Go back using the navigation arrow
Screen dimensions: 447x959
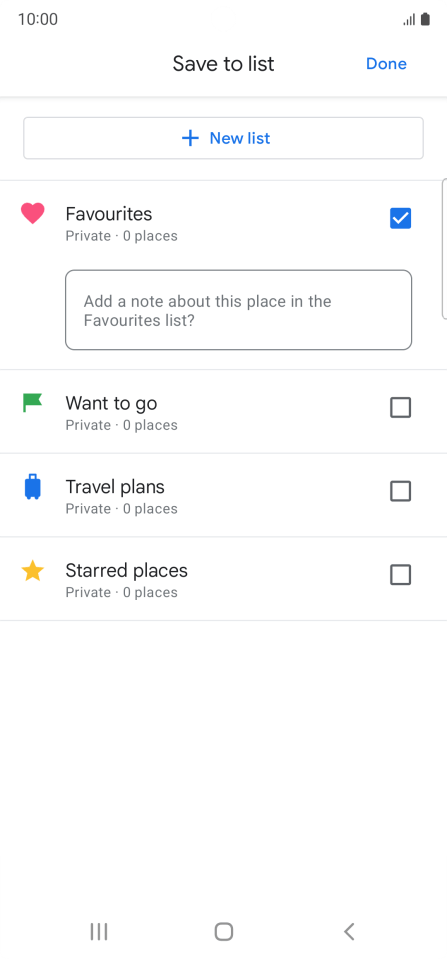(349, 931)
